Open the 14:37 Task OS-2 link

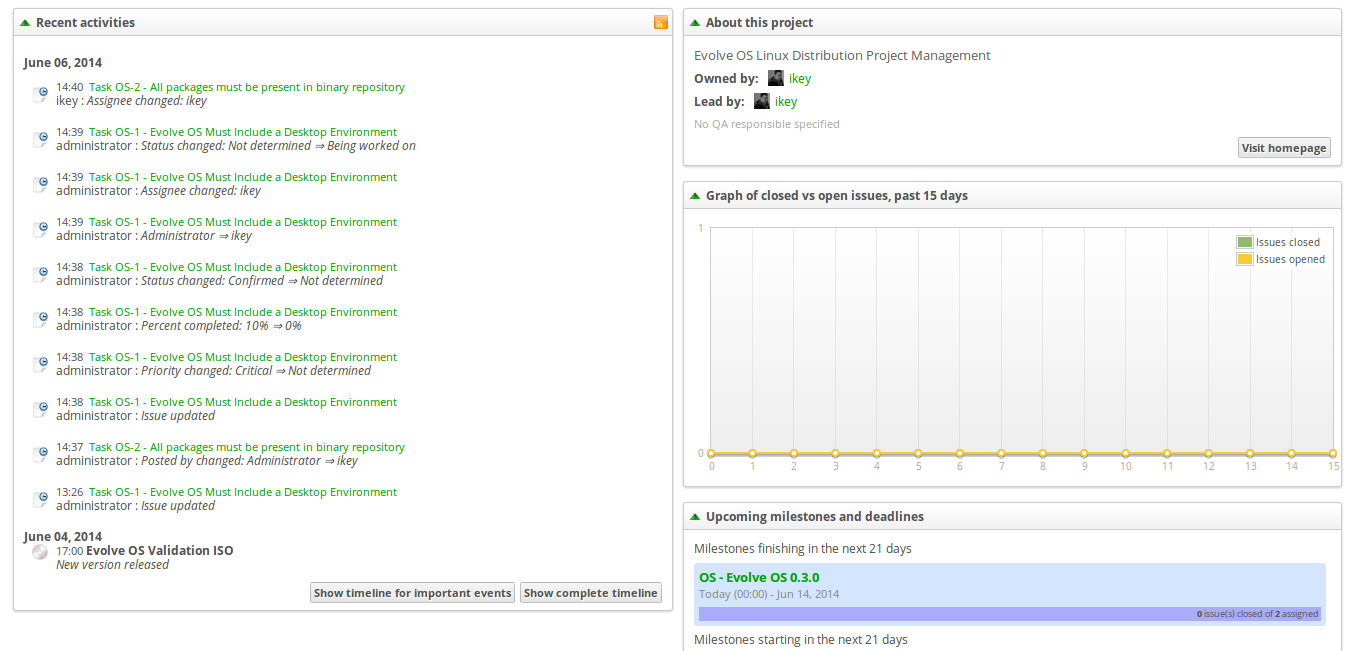(x=247, y=447)
